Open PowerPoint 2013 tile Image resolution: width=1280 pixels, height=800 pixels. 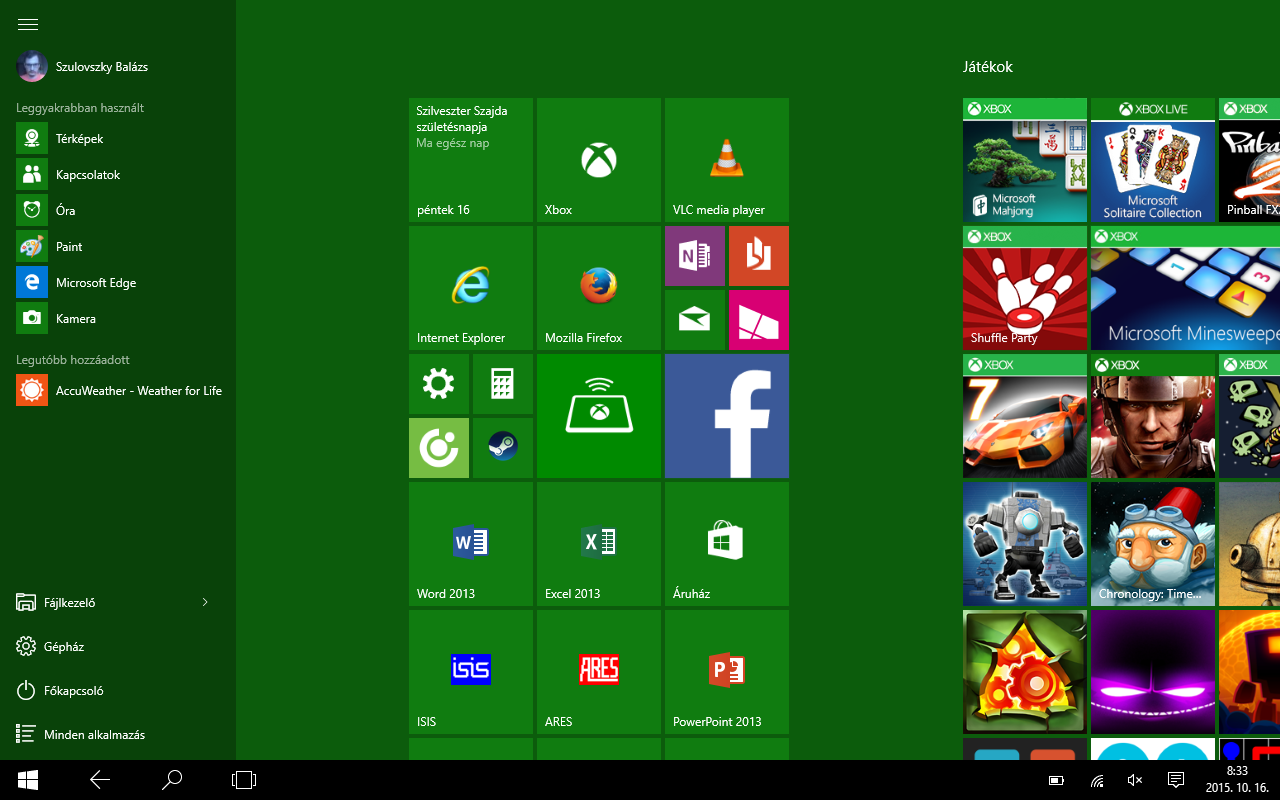coord(727,672)
